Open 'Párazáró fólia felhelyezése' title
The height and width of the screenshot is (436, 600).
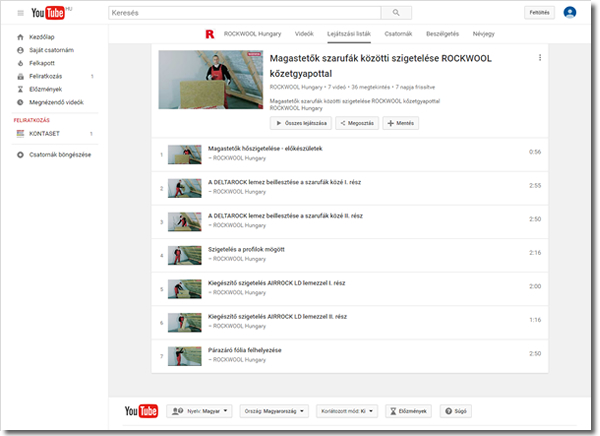click(x=245, y=350)
